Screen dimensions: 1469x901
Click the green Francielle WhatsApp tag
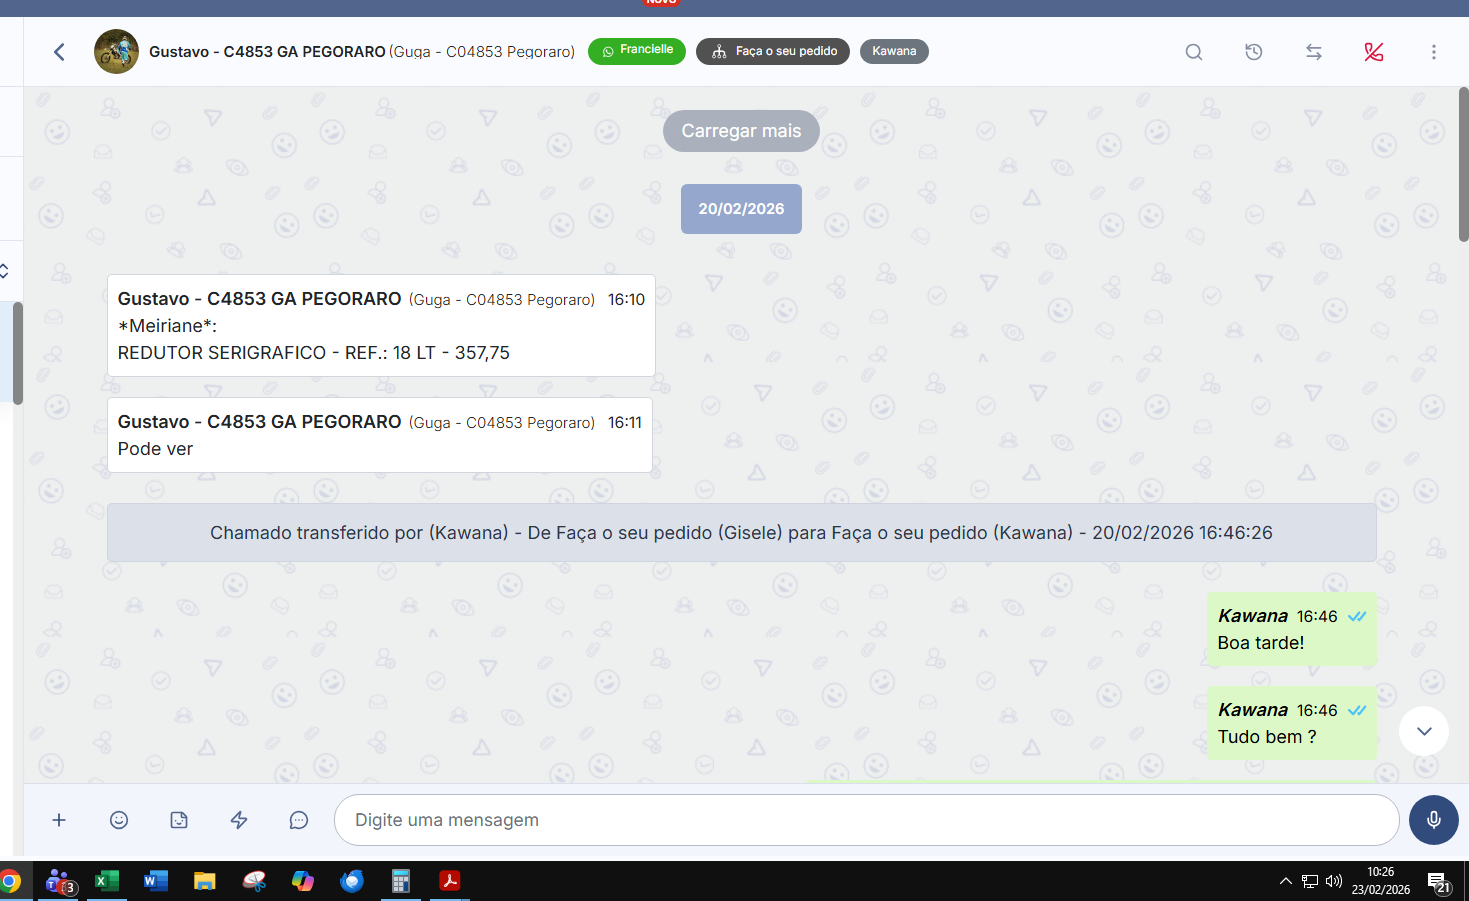click(637, 51)
